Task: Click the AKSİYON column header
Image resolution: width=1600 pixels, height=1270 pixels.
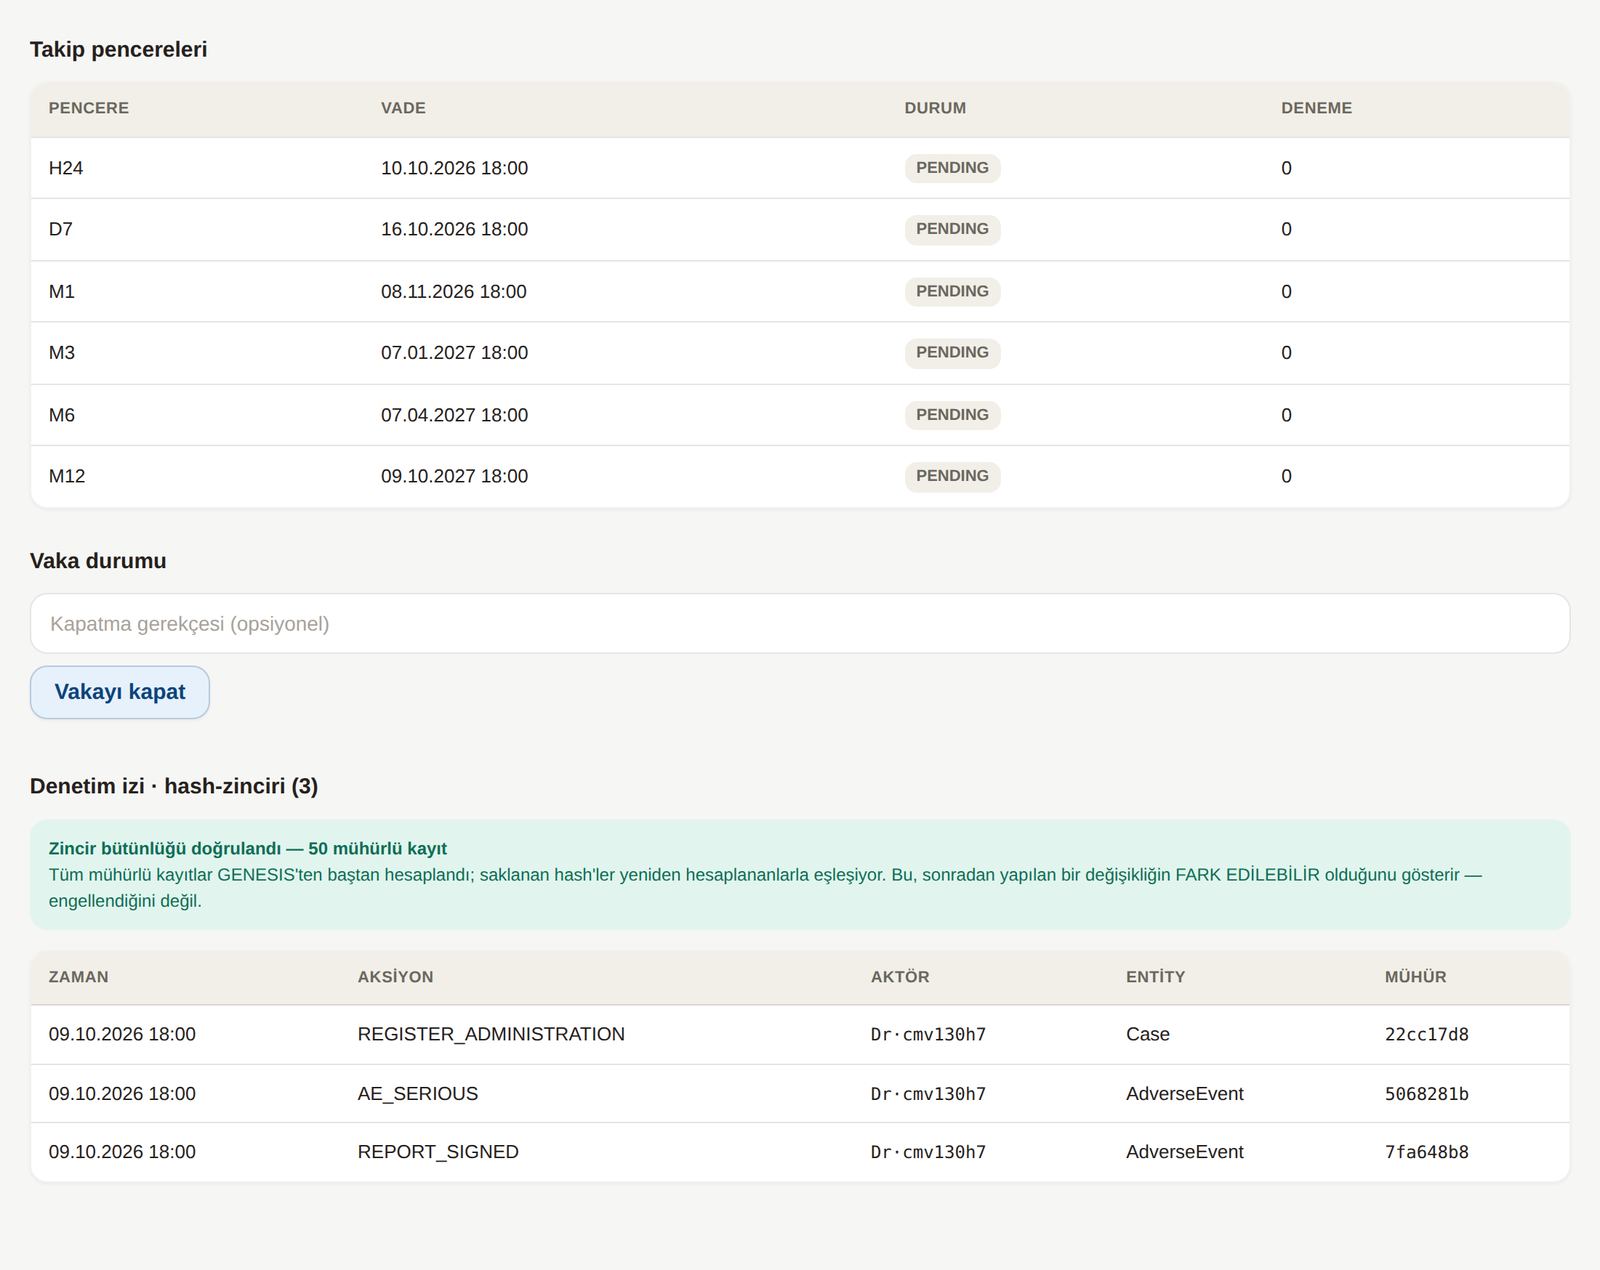Action: (395, 977)
